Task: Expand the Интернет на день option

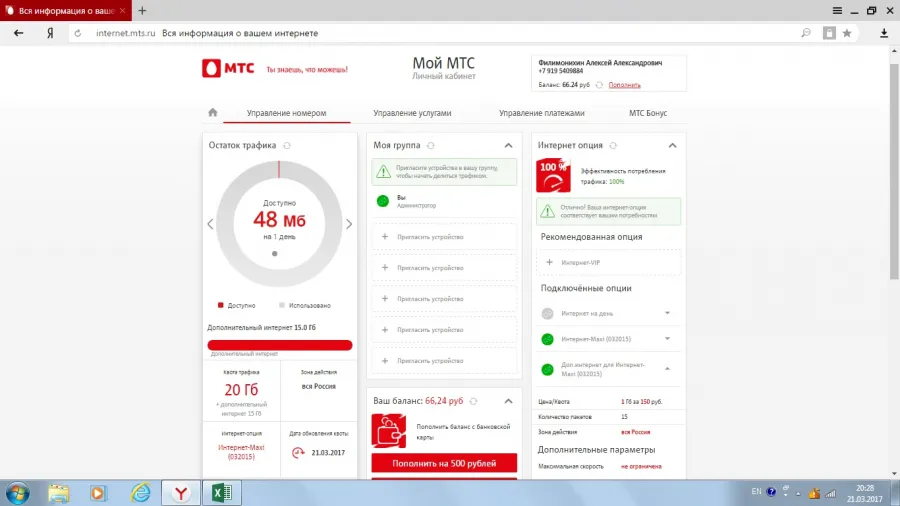Action: pyautogui.click(x=668, y=313)
